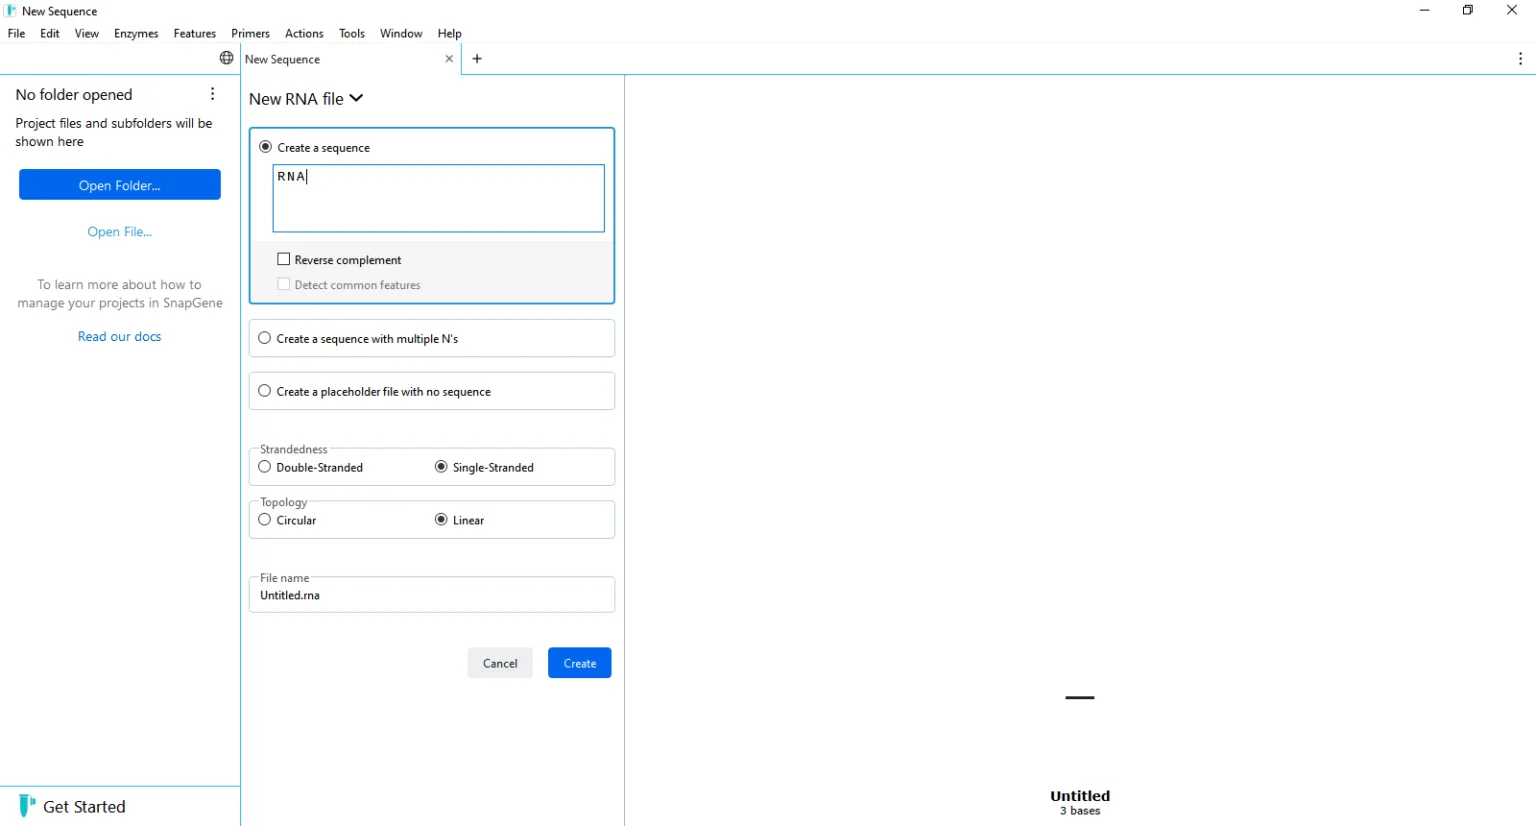This screenshot has height=826, width=1536.
Task: Open the Enzymes menu
Action: click(136, 33)
